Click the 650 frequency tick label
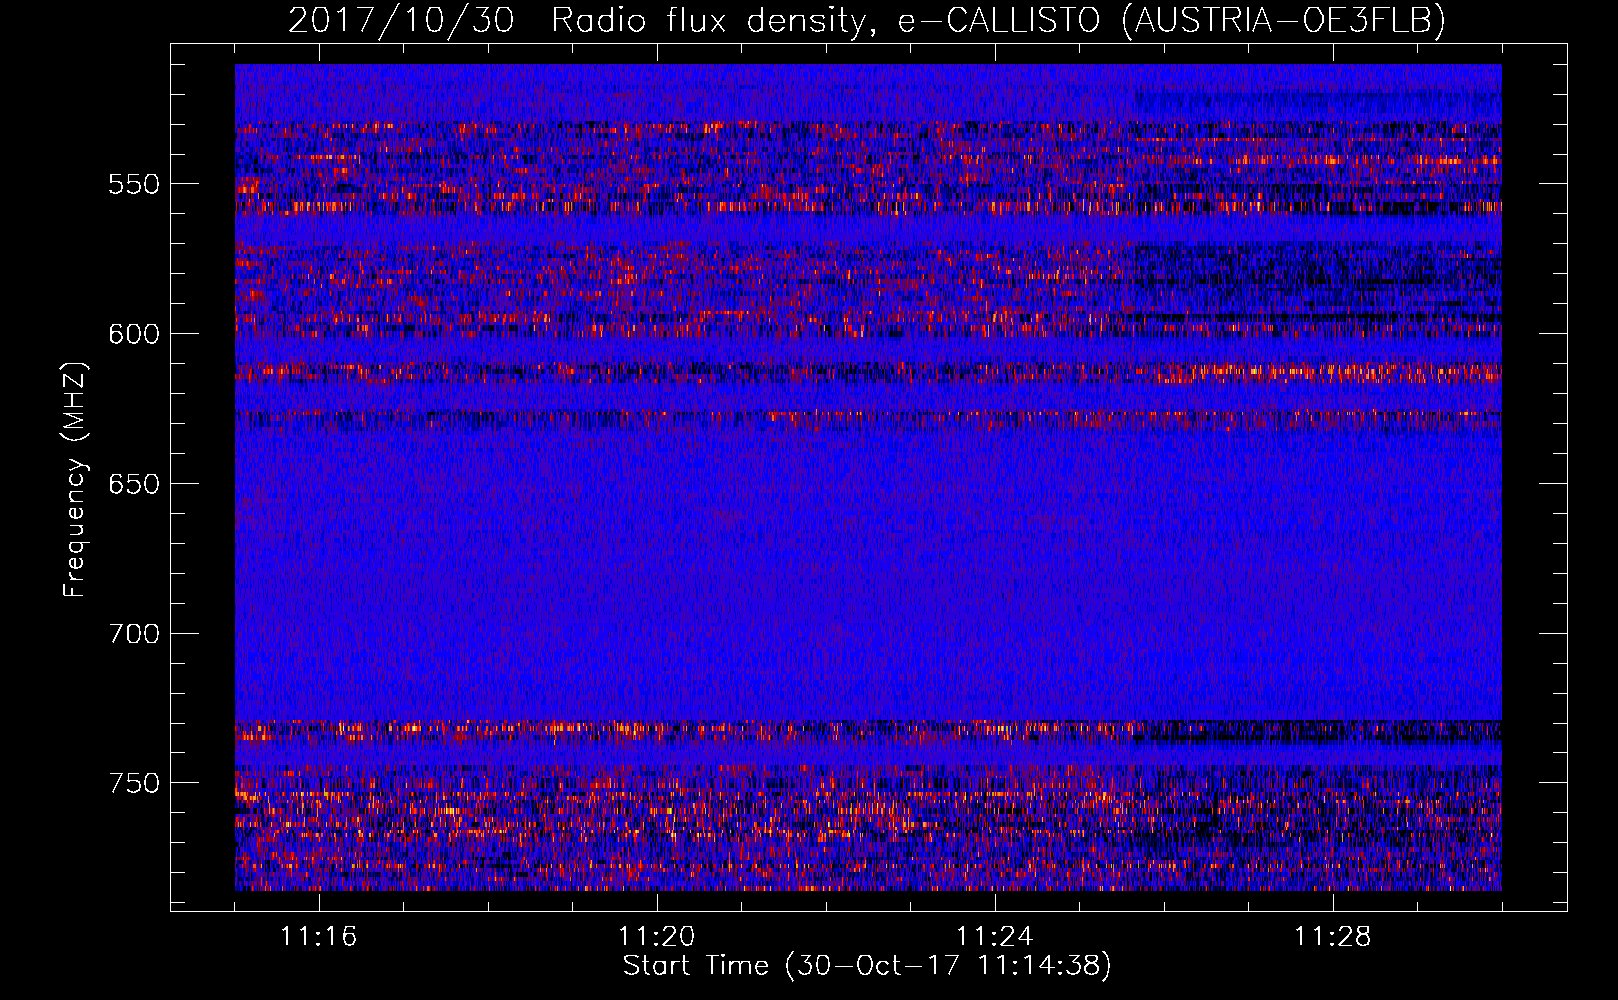1618x1000 pixels. pyautogui.click(x=134, y=484)
